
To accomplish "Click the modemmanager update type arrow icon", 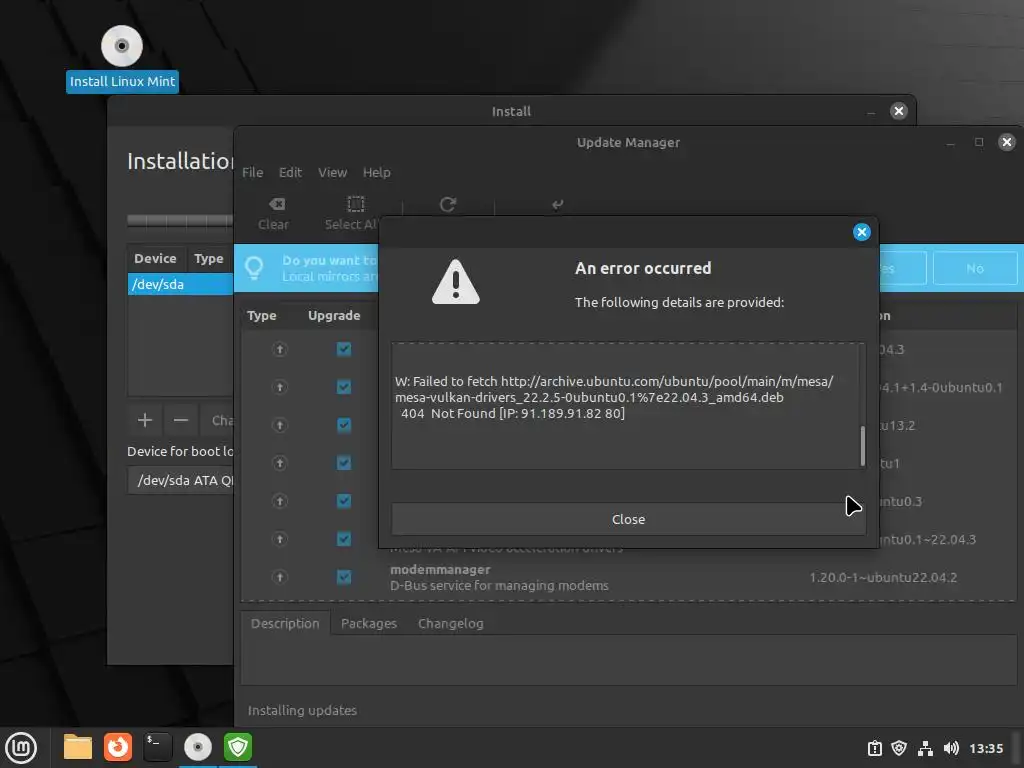I will click(280, 577).
